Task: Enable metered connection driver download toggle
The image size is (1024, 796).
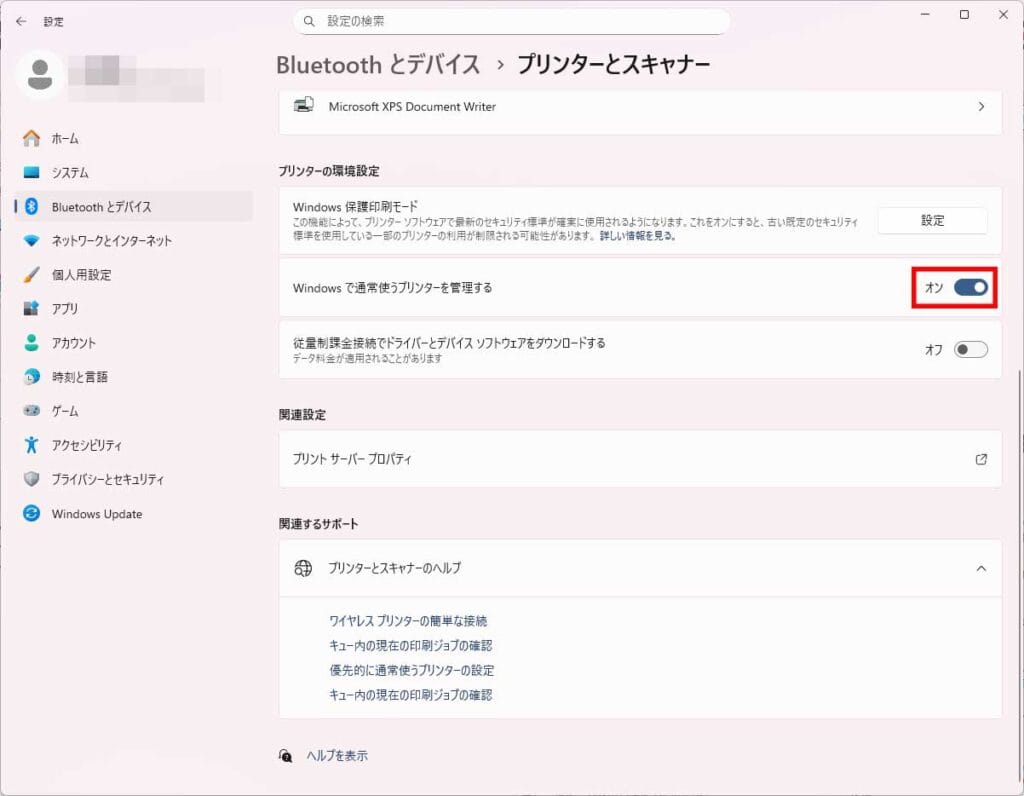Action: 970,349
